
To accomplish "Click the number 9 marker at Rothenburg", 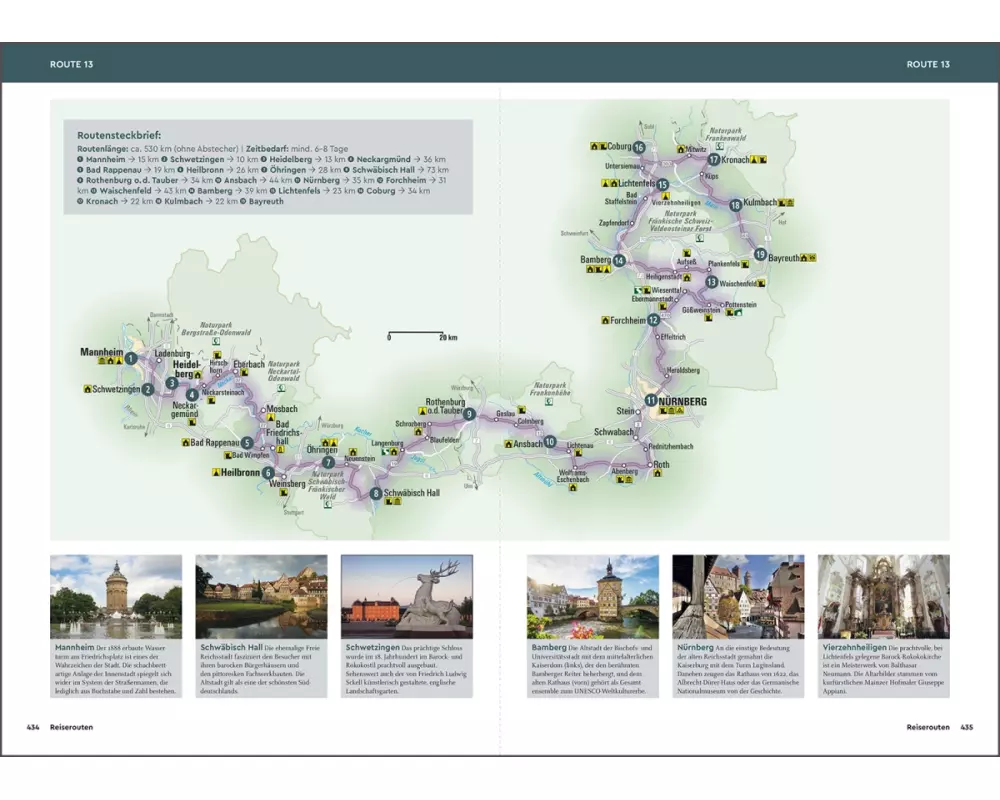I will pos(469,414).
